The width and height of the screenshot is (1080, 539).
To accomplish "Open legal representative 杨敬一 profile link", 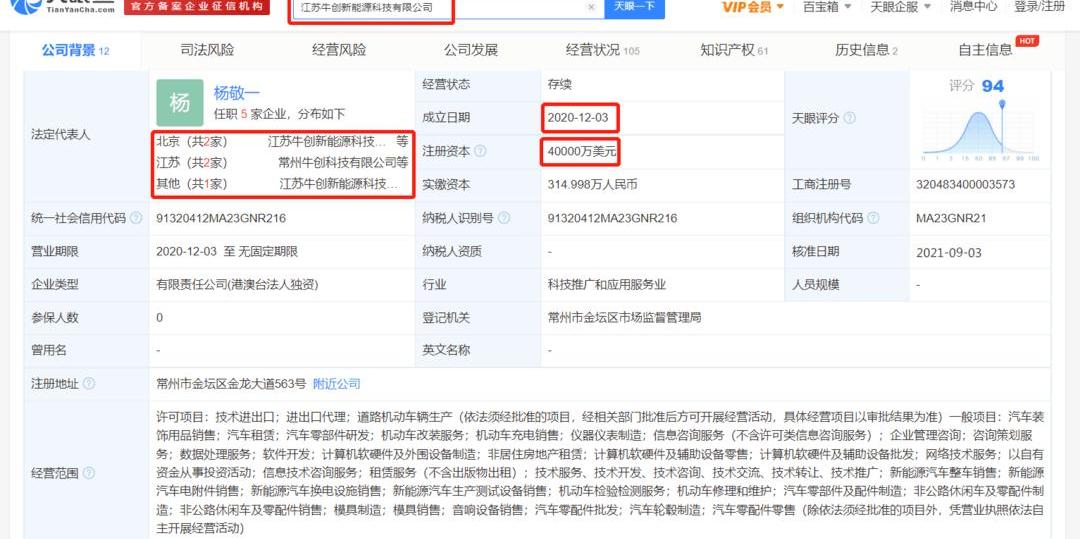I will click(x=236, y=93).
